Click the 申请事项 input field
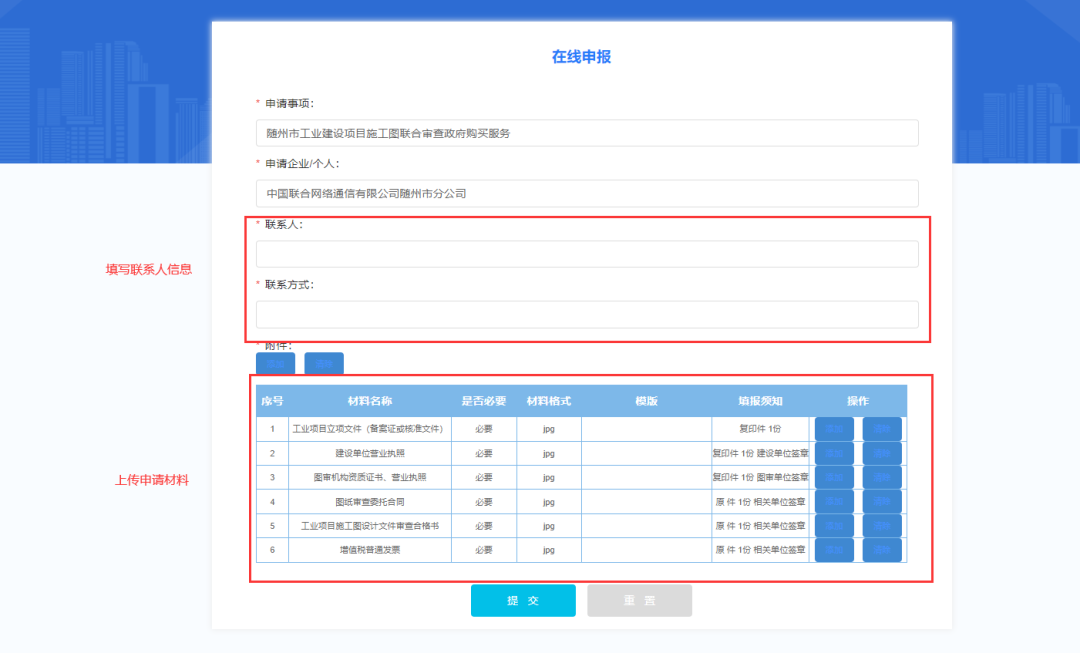 (x=587, y=133)
